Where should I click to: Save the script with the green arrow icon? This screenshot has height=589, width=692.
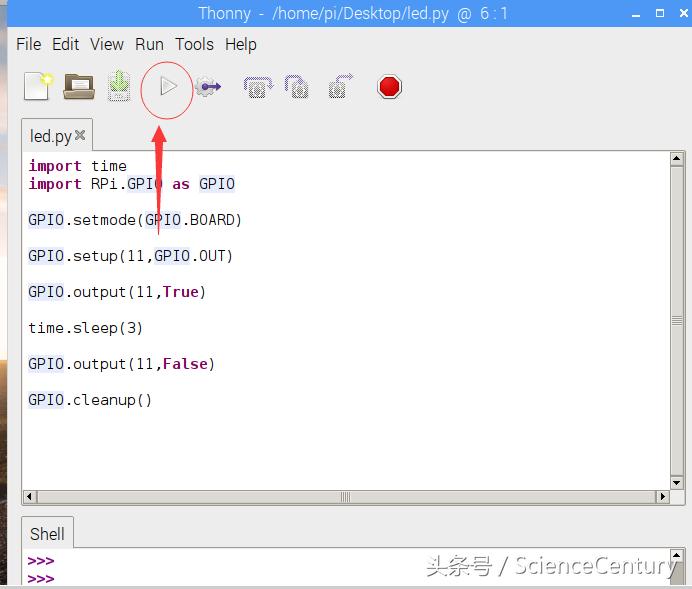pos(119,86)
